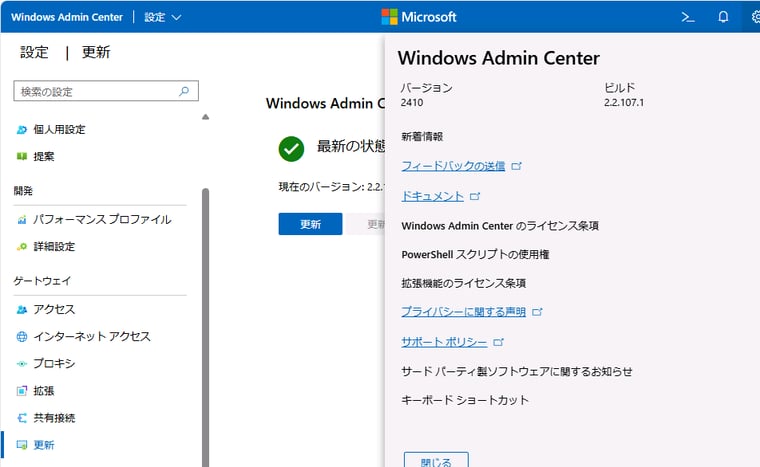Click the プロキシ icon in sidebar
This screenshot has height=467, width=760.
22,364
